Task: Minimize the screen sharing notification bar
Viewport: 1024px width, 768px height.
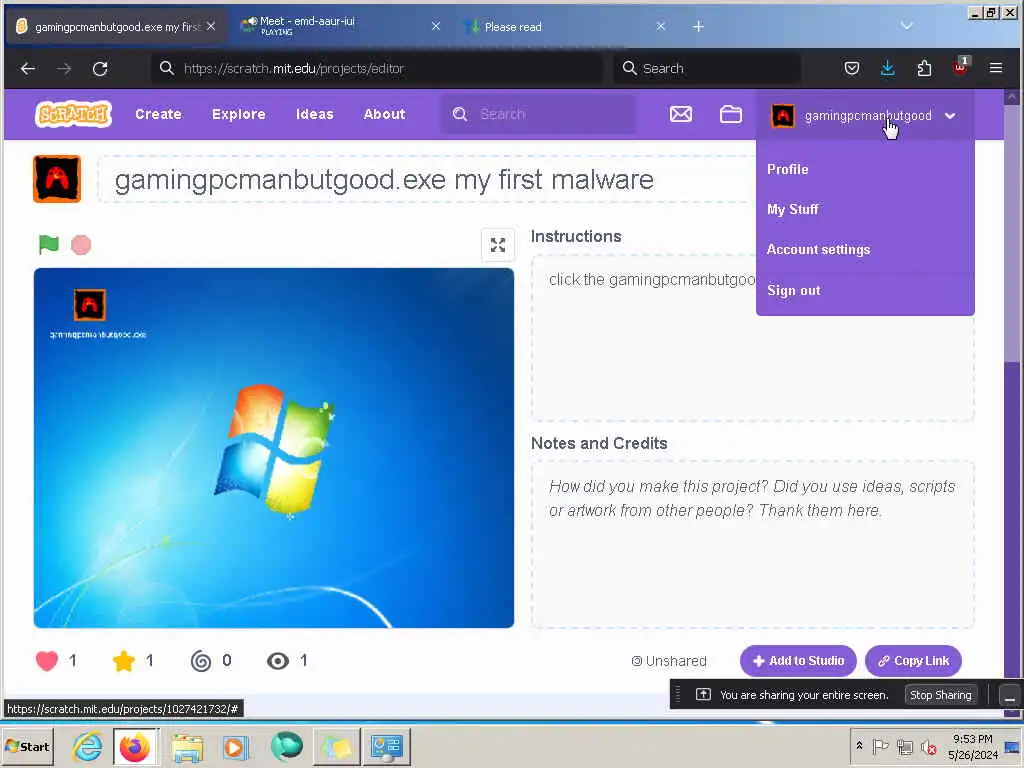Action: pos(1010,696)
